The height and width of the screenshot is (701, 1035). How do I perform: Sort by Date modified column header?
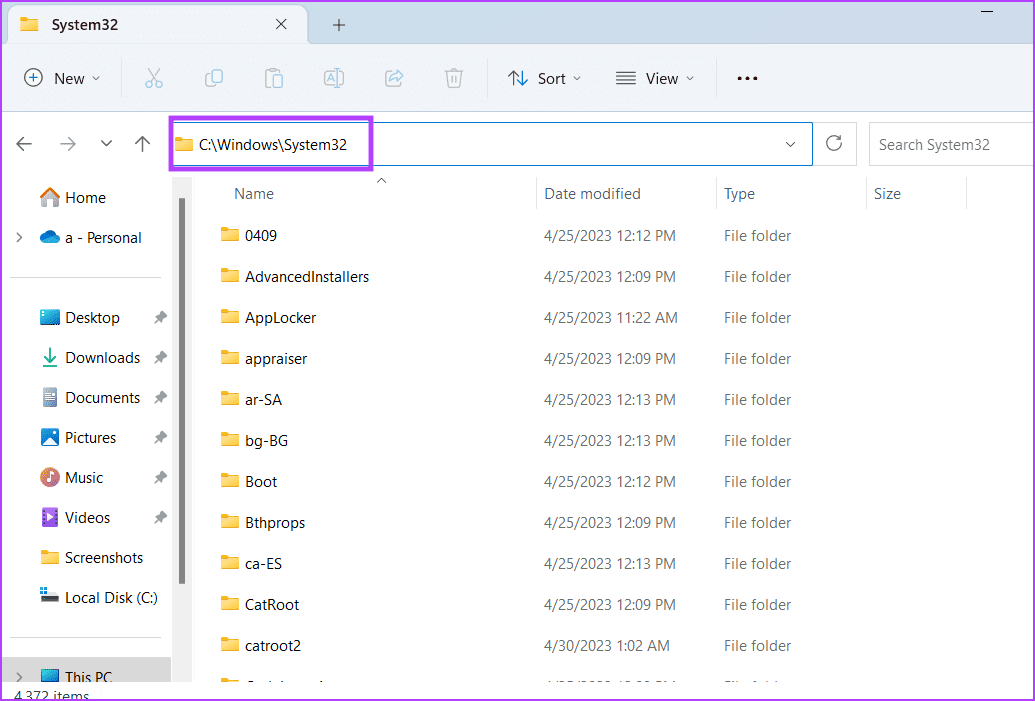click(592, 194)
